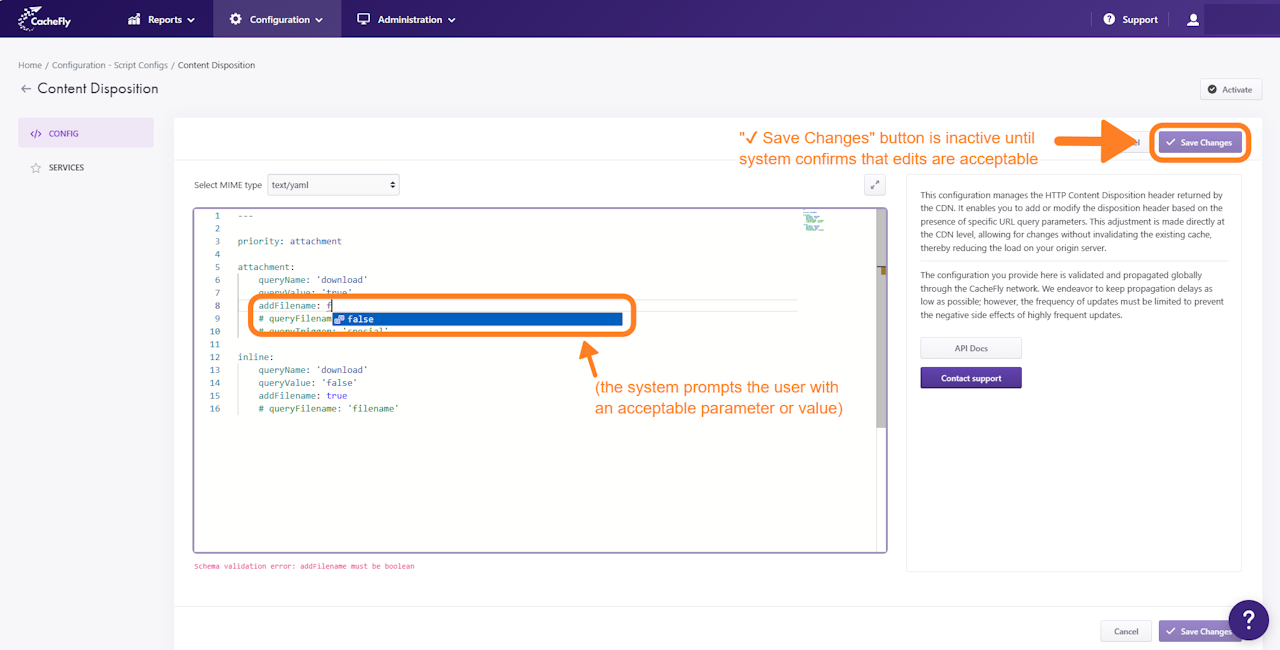Image resolution: width=1280 pixels, height=650 pixels.
Task: Click the fullscreen expand editor icon
Action: click(875, 185)
